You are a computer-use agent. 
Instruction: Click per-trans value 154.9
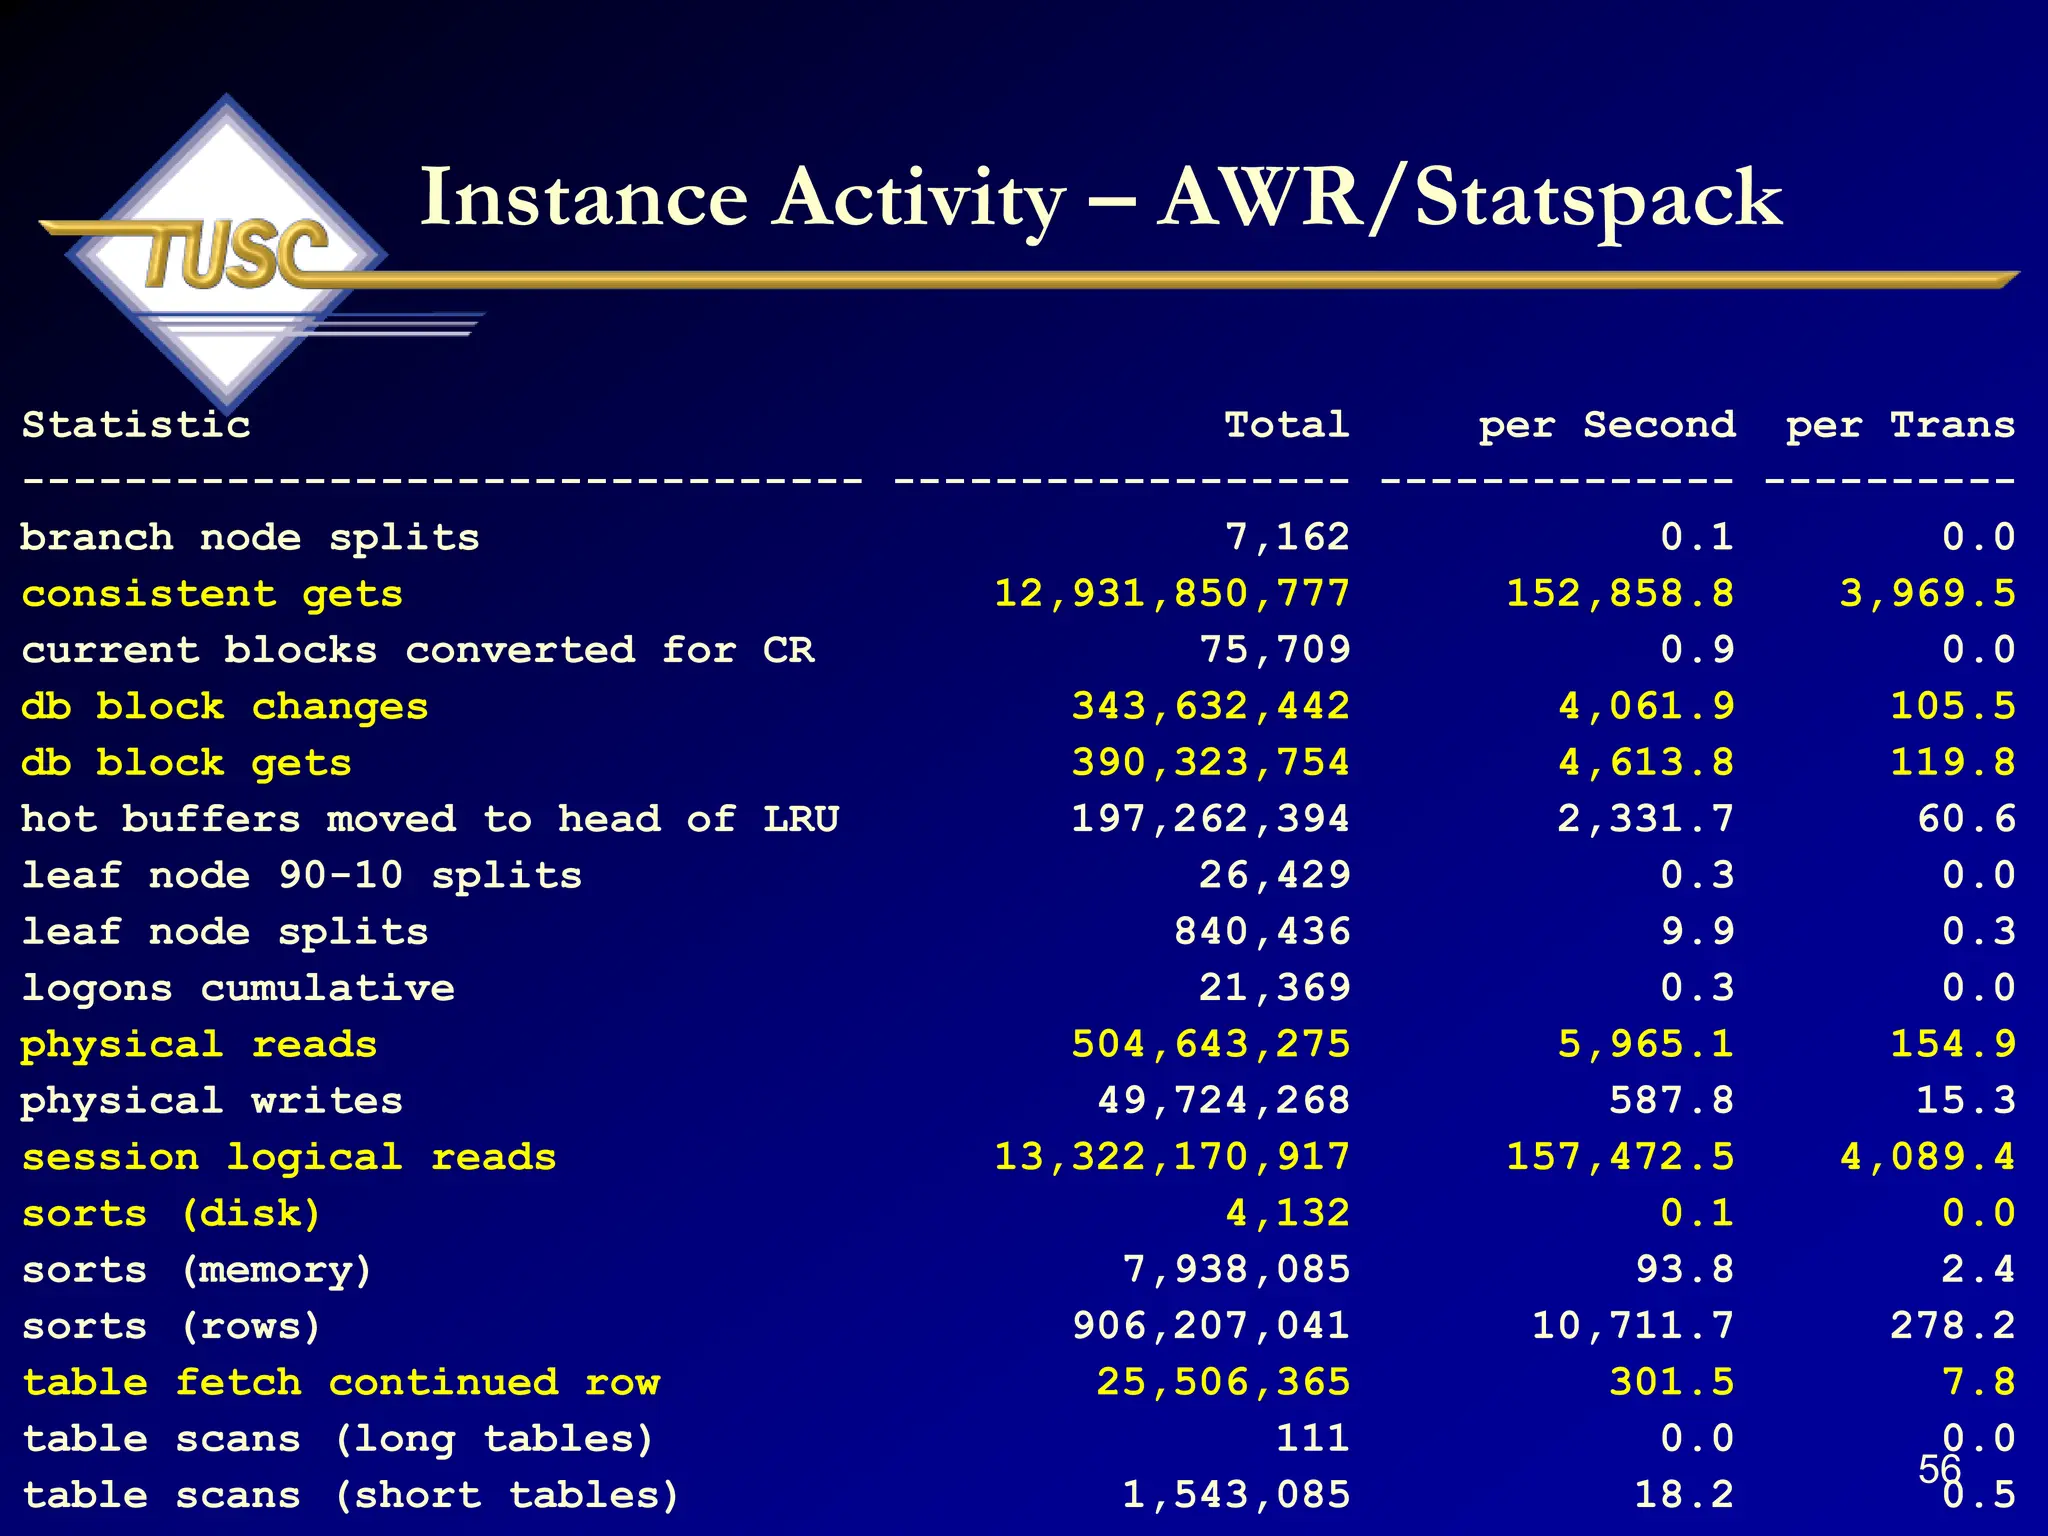(1953, 1045)
